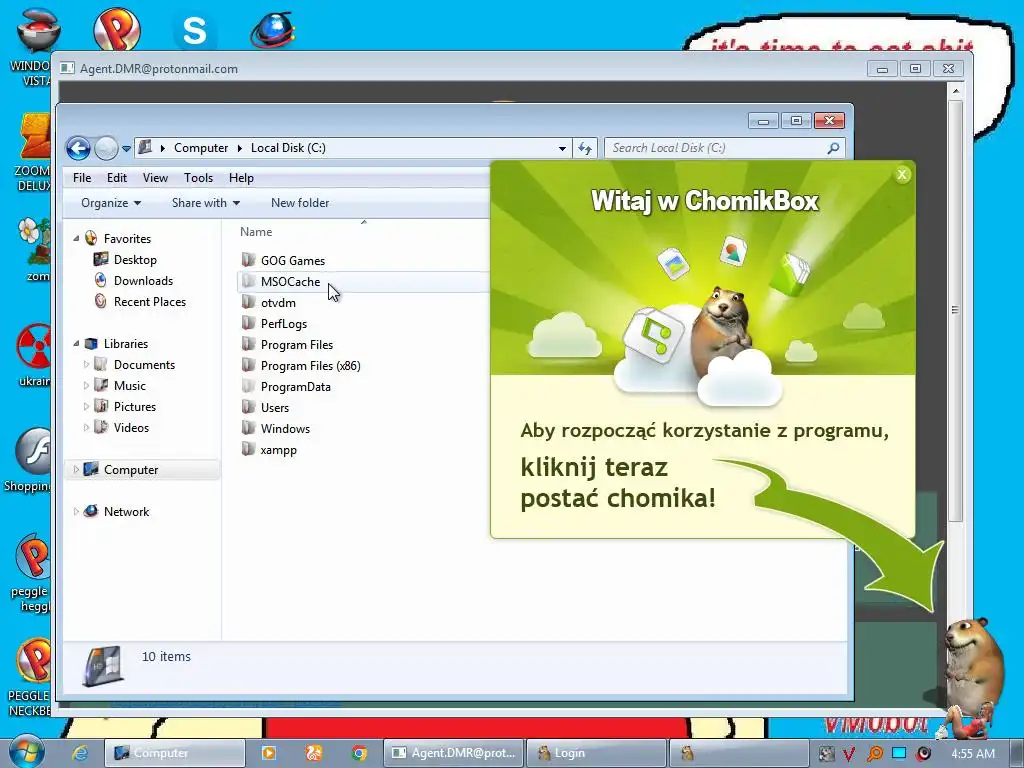Click the Explorer Back arrow button

click(78, 148)
